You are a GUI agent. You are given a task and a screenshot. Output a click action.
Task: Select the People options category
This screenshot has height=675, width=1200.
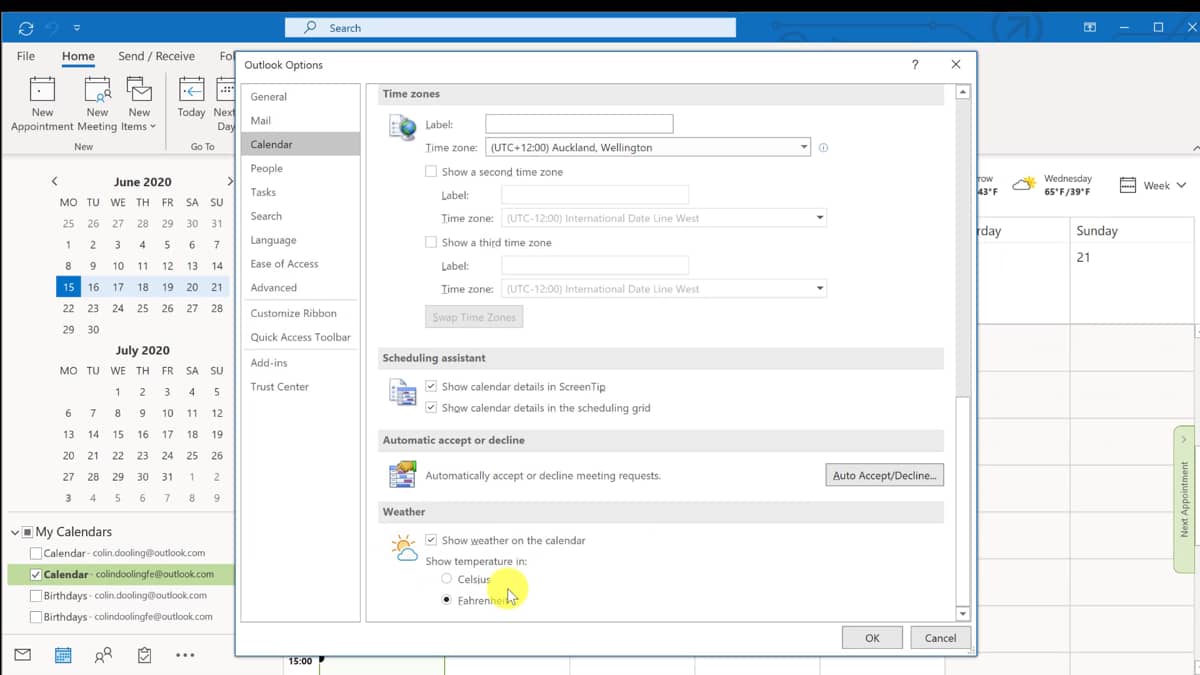300,168
